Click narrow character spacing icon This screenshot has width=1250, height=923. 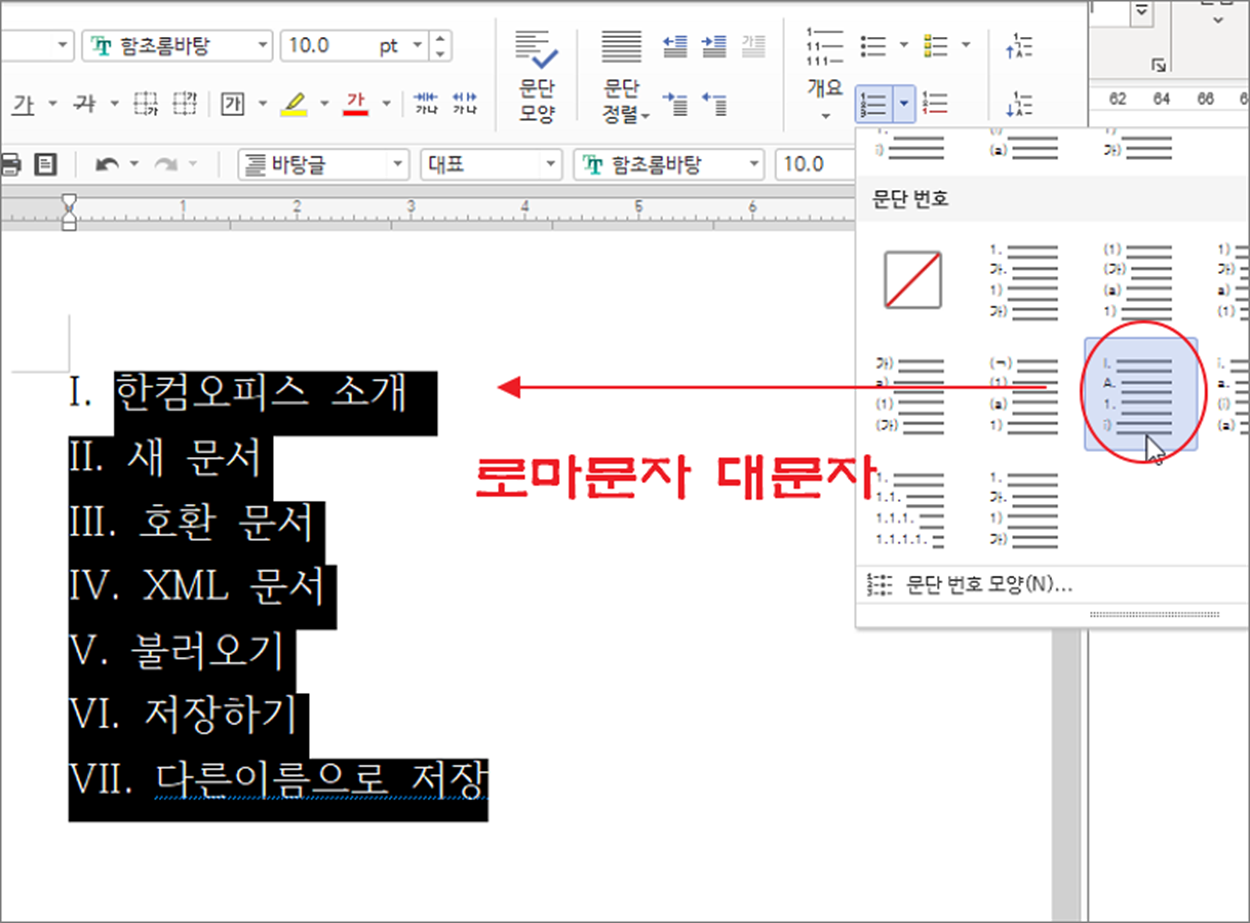[x=426, y=103]
